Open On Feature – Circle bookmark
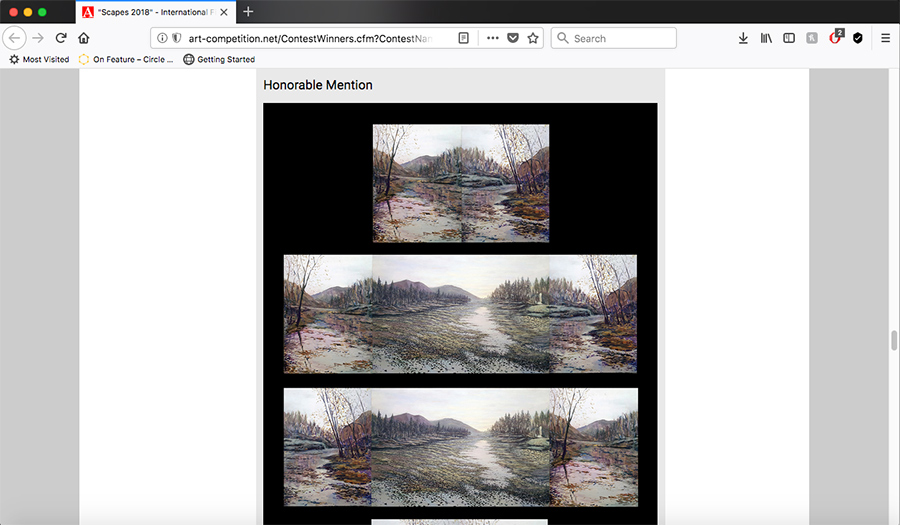This screenshot has width=900, height=525. [x=126, y=59]
